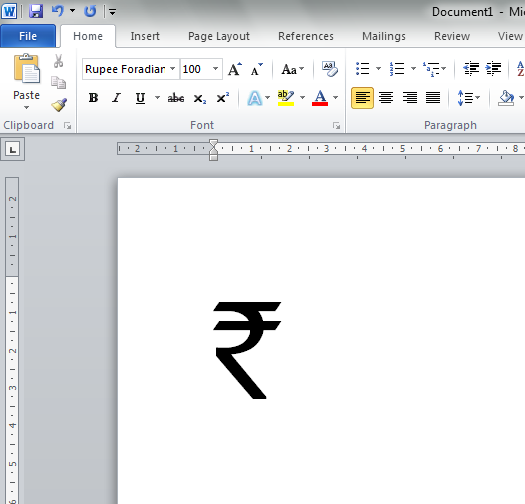The image size is (525, 504).
Task: Click the font name box Rupee Foradian
Action: click(x=126, y=69)
